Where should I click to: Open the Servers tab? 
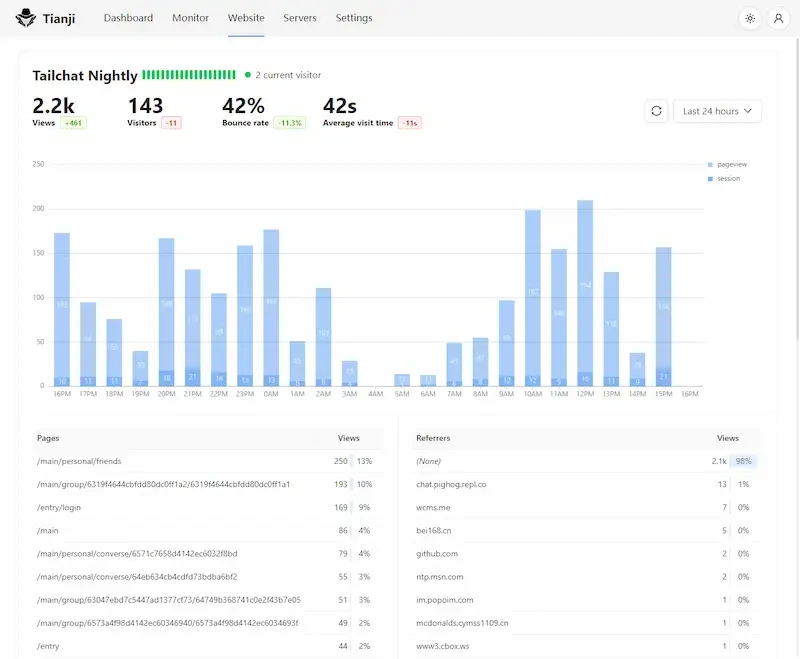point(300,18)
